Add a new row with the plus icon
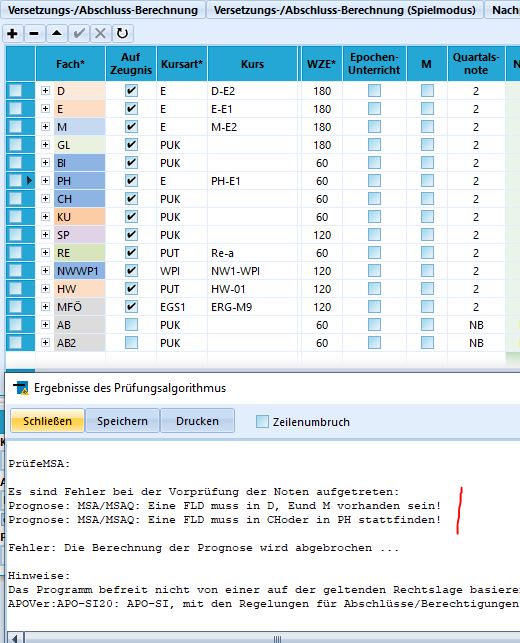Screen dimensions: 520x643 (x=12, y=33)
